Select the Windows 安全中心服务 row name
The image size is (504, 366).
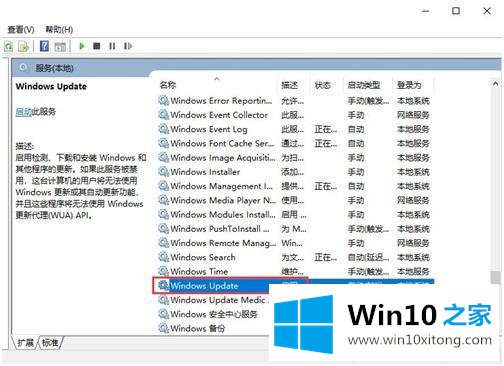coord(214,314)
